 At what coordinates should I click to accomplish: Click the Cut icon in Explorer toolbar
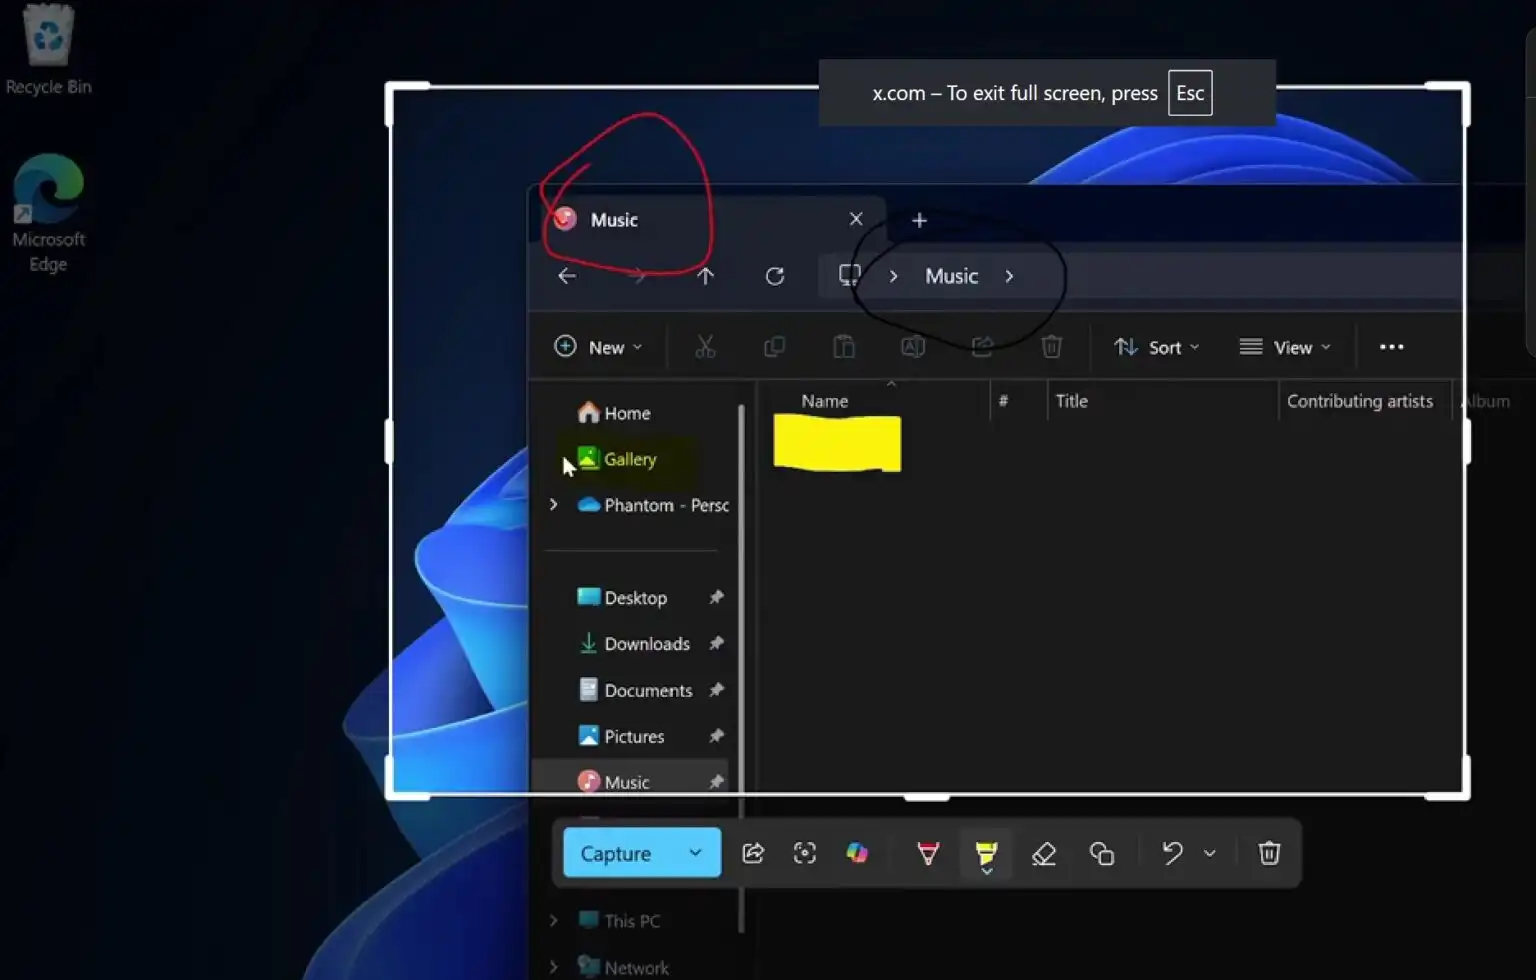point(706,346)
